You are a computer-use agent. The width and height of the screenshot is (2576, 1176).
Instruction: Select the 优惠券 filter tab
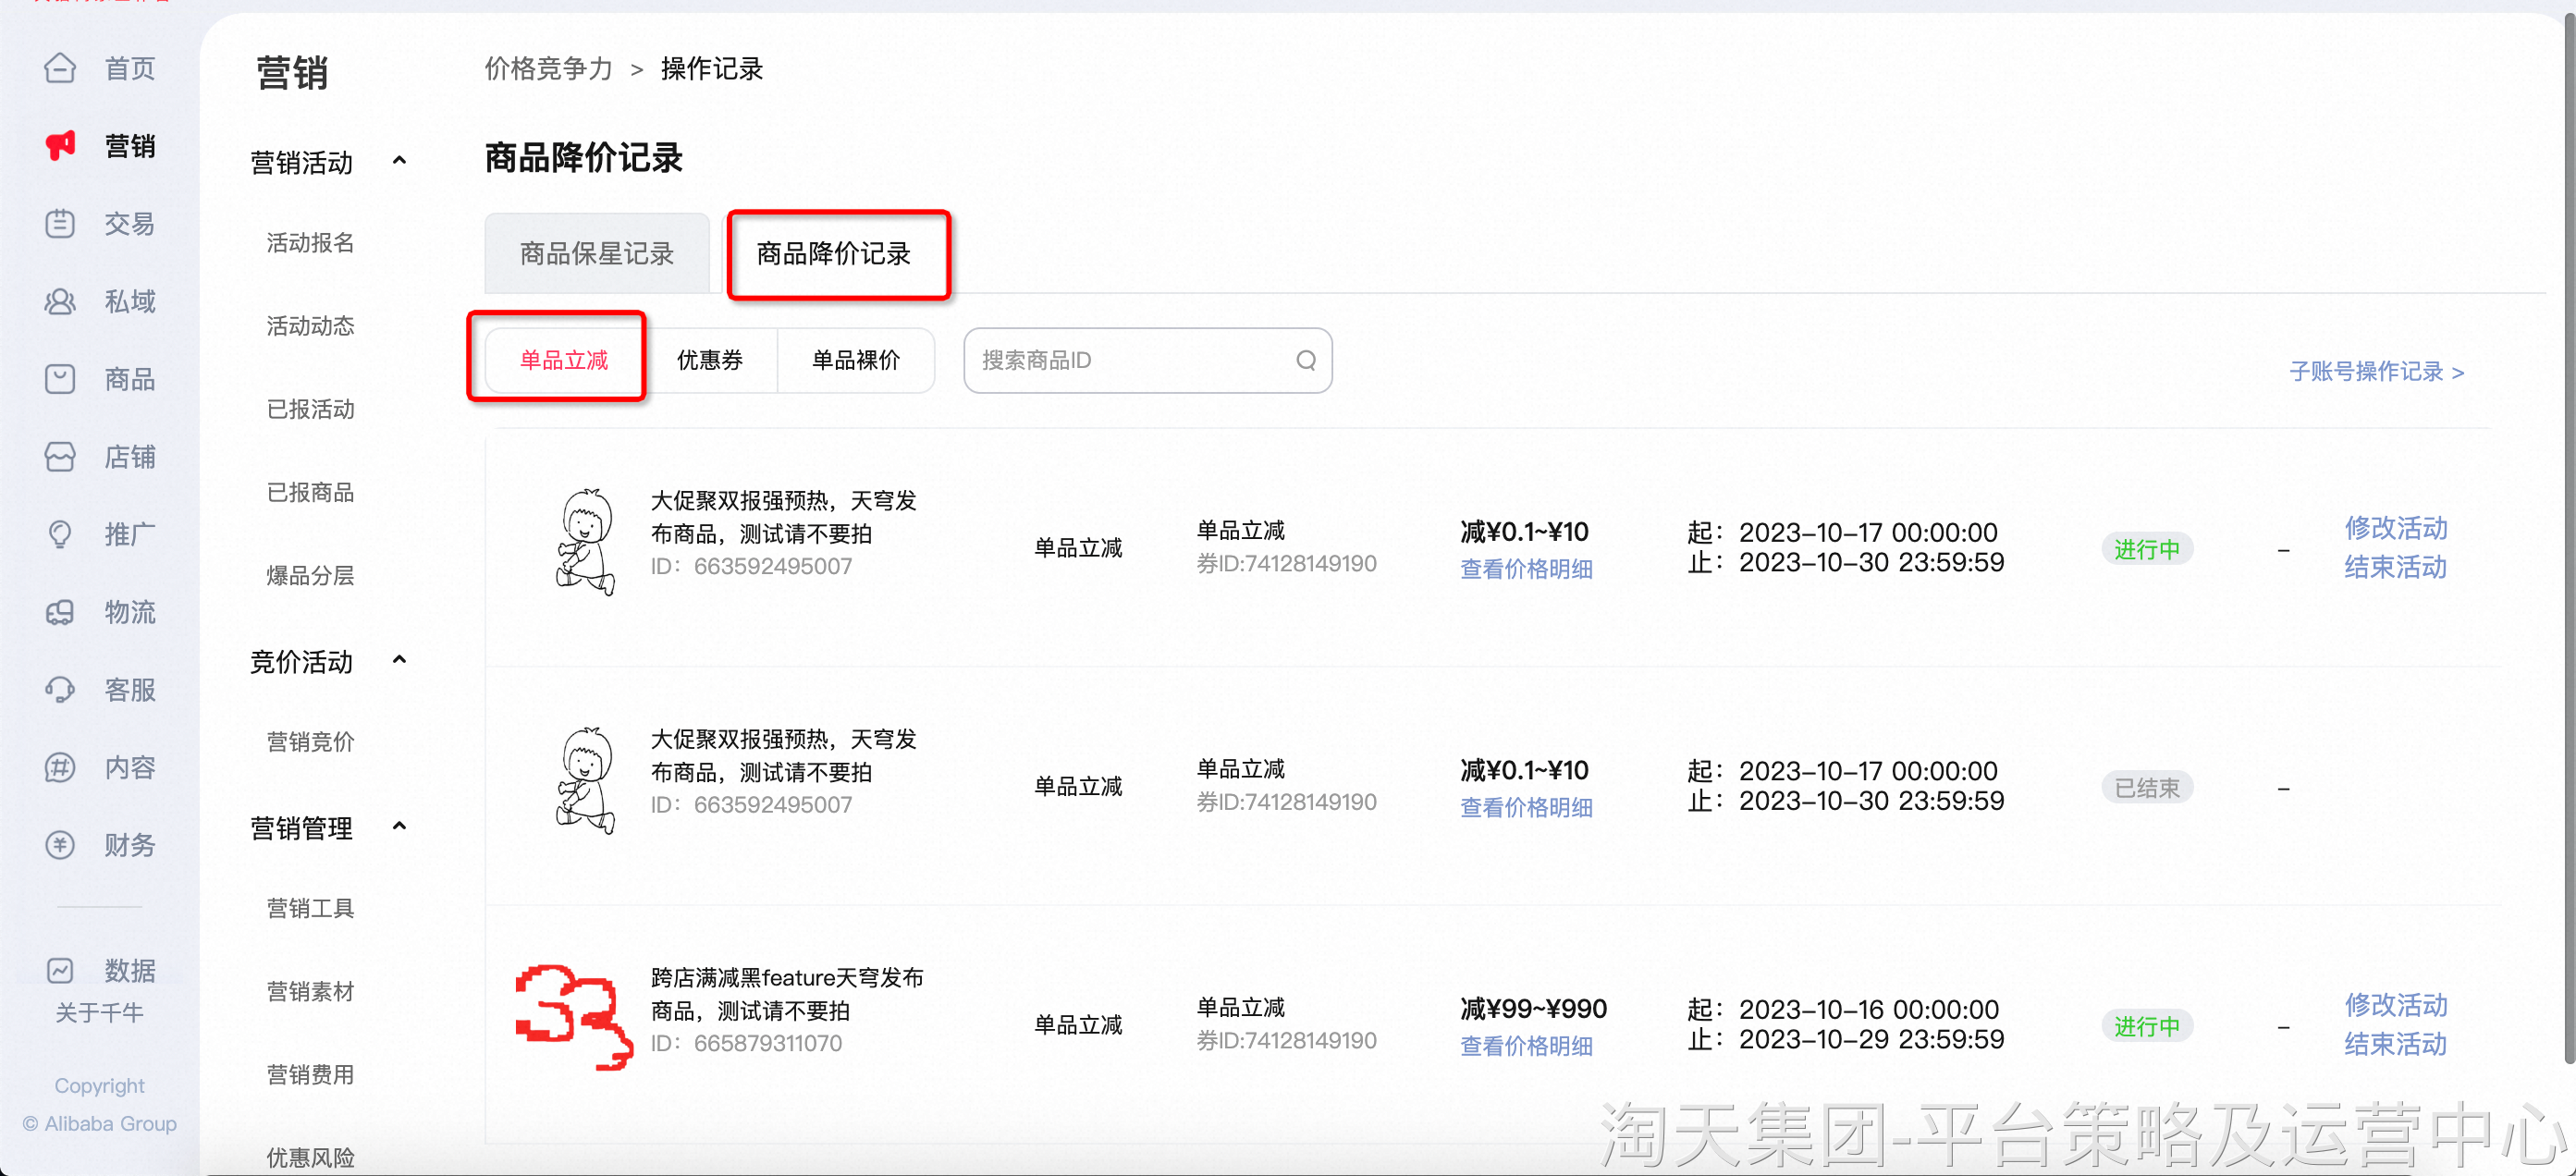pos(710,360)
